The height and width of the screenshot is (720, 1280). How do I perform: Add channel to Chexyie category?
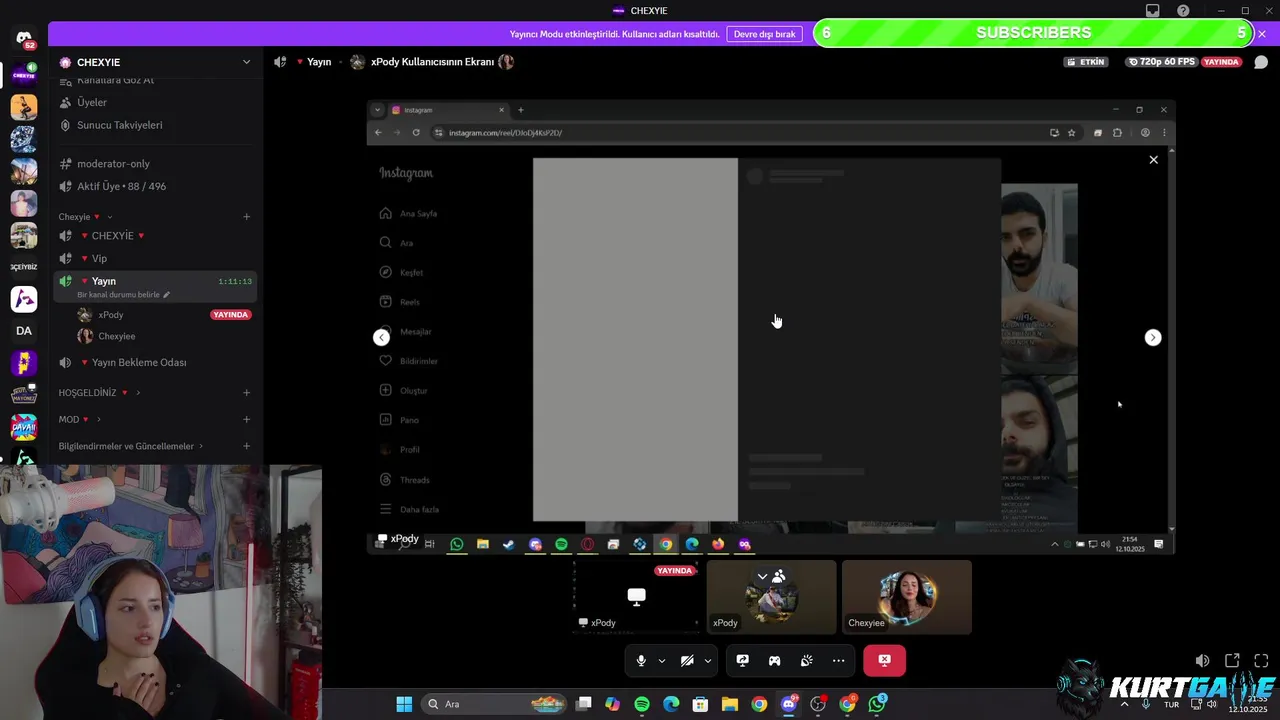click(x=246, y=217)
